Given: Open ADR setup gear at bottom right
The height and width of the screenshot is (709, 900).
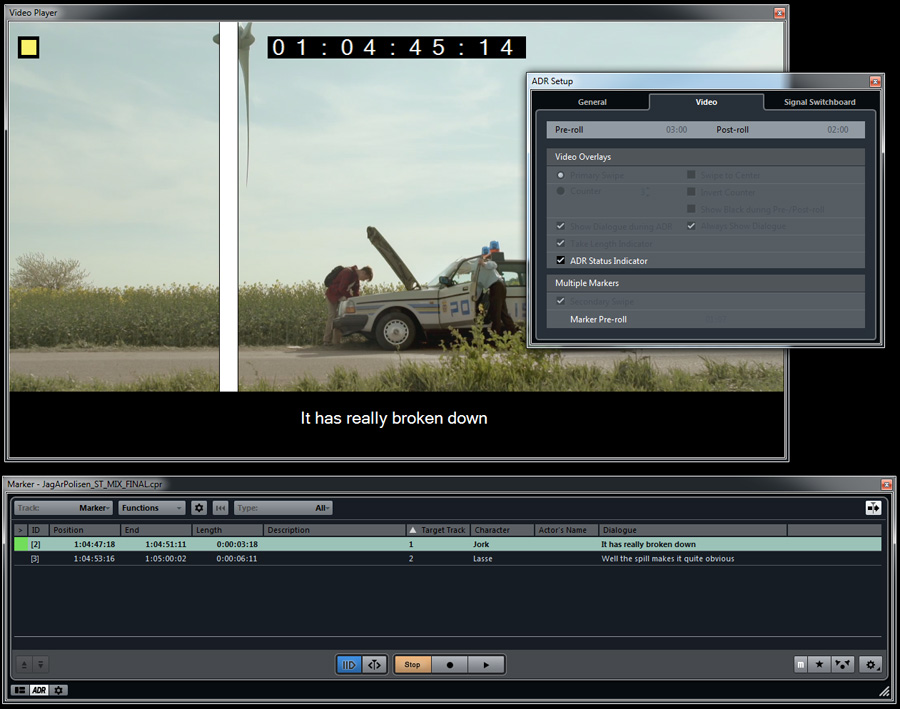Looking at the screenshot, I should [x=871, y=664].
